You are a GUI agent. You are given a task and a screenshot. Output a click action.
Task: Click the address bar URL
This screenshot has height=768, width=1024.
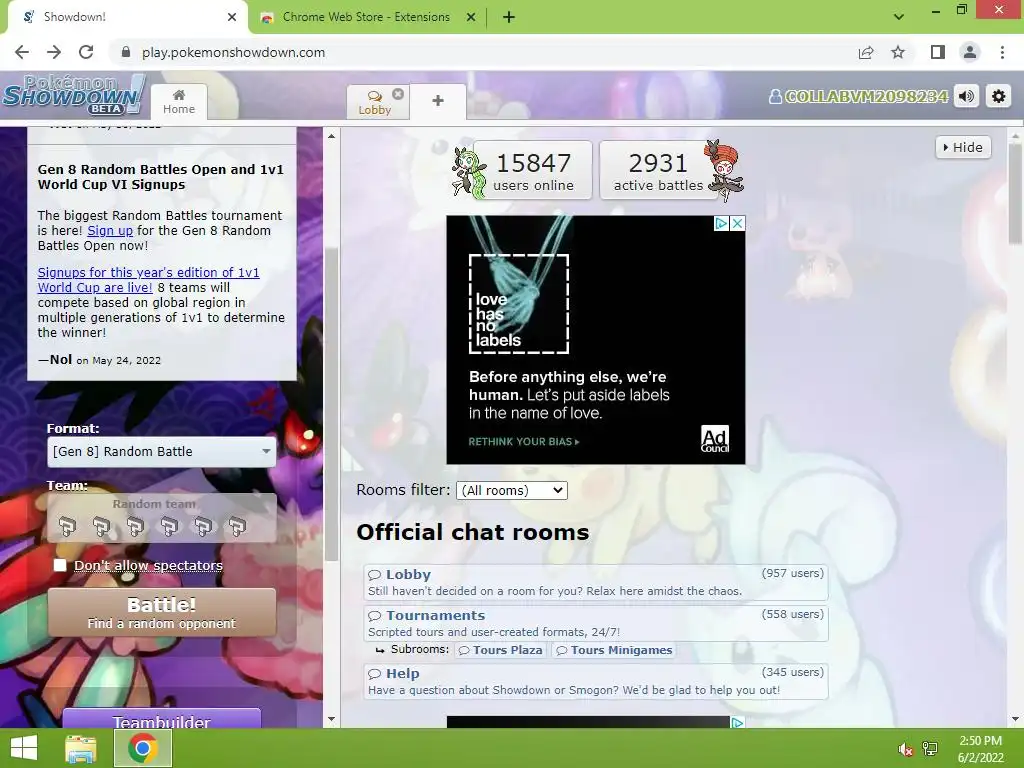point(233,52)
